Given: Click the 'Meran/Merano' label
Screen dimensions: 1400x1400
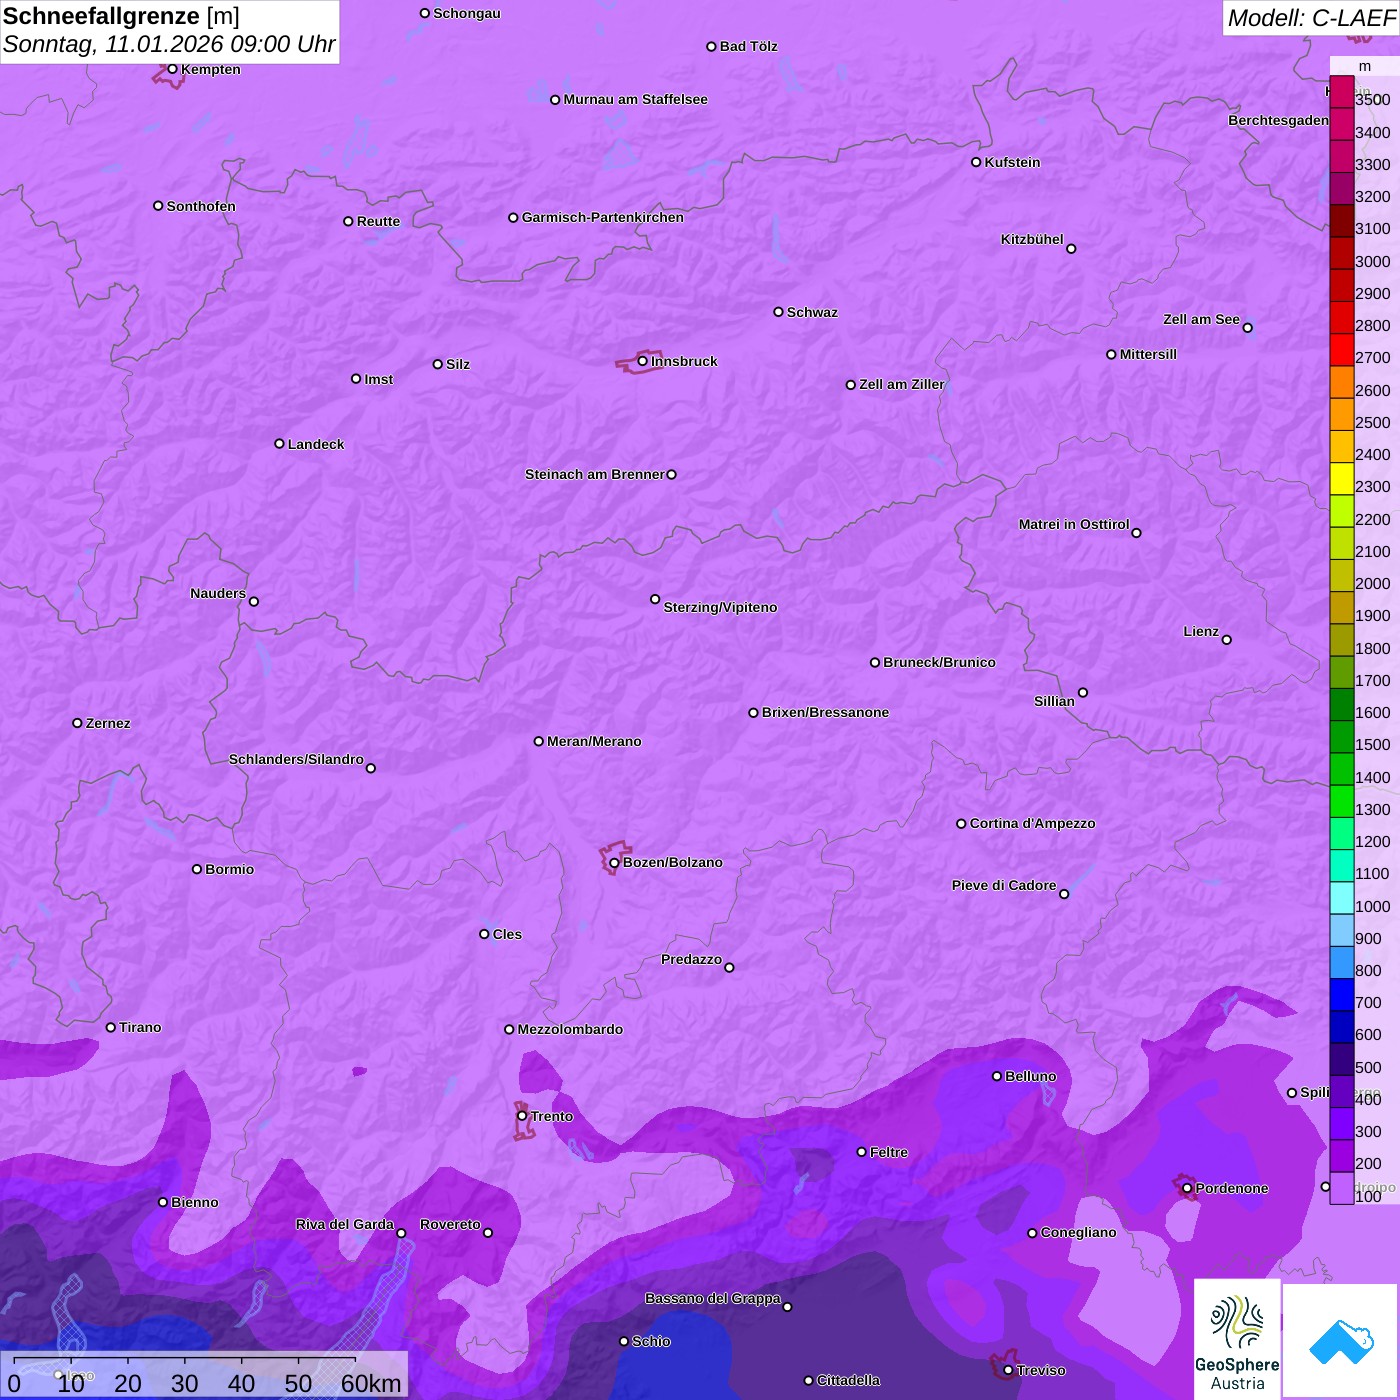Looking at the screenshot, I should coord(594,741).
